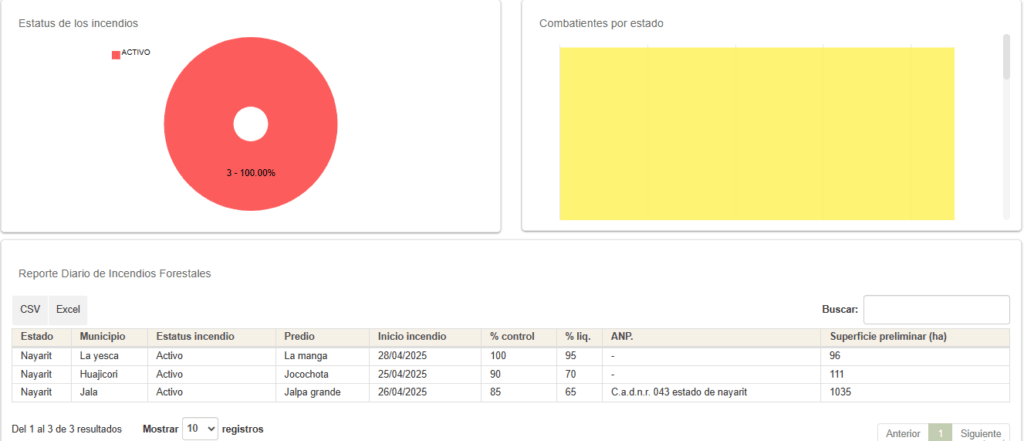Click the date 25/04/2025
1024x441 pixels.
(402, 374)
